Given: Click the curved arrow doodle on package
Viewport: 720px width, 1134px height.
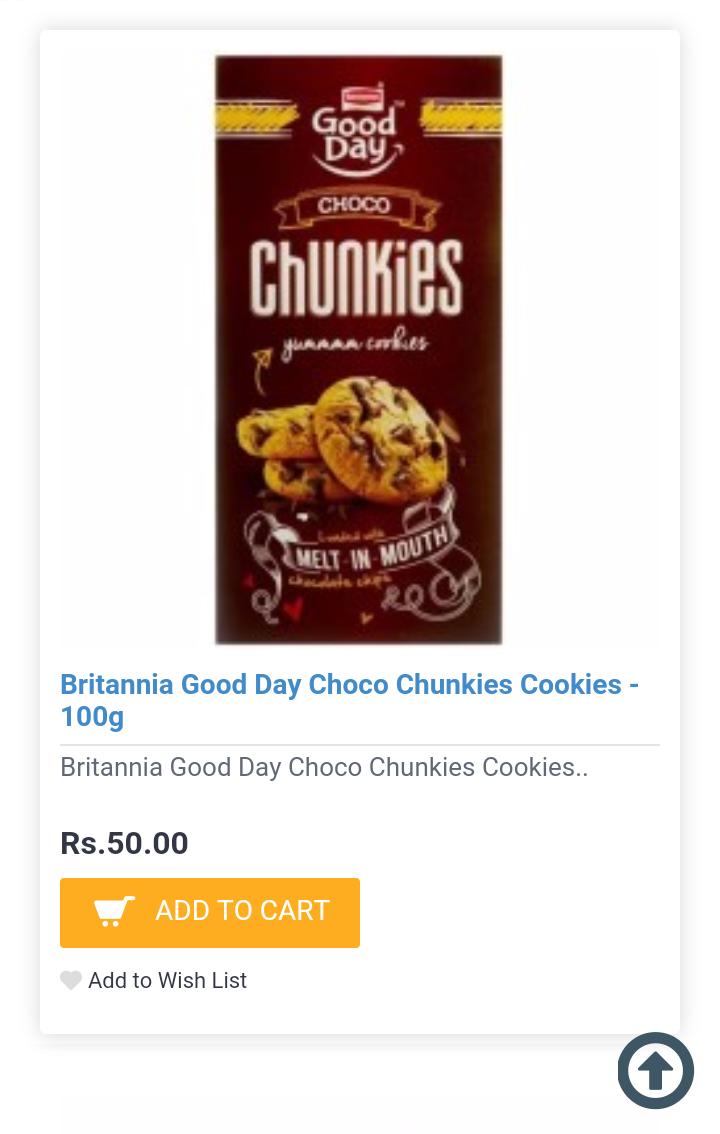Looking at the screenshot, I should [x=262, y=368].
